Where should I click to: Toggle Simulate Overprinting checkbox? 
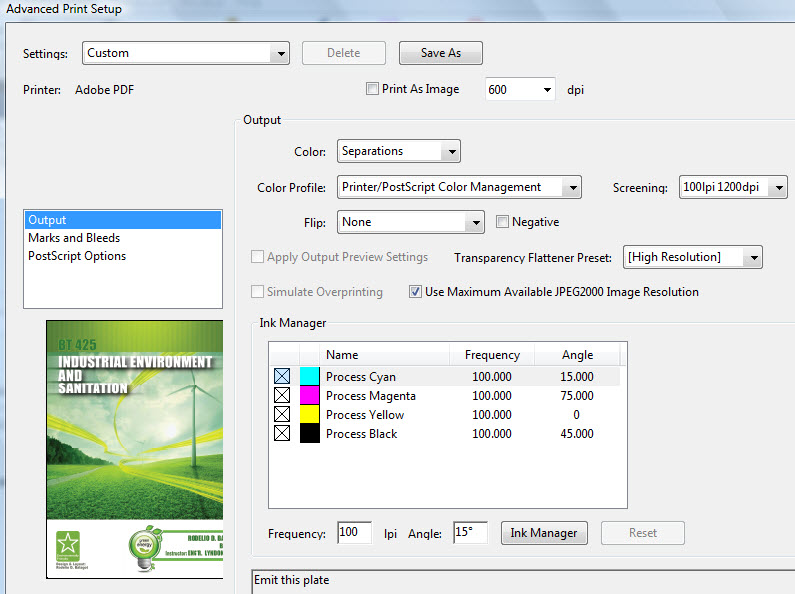tap(258, 291)
